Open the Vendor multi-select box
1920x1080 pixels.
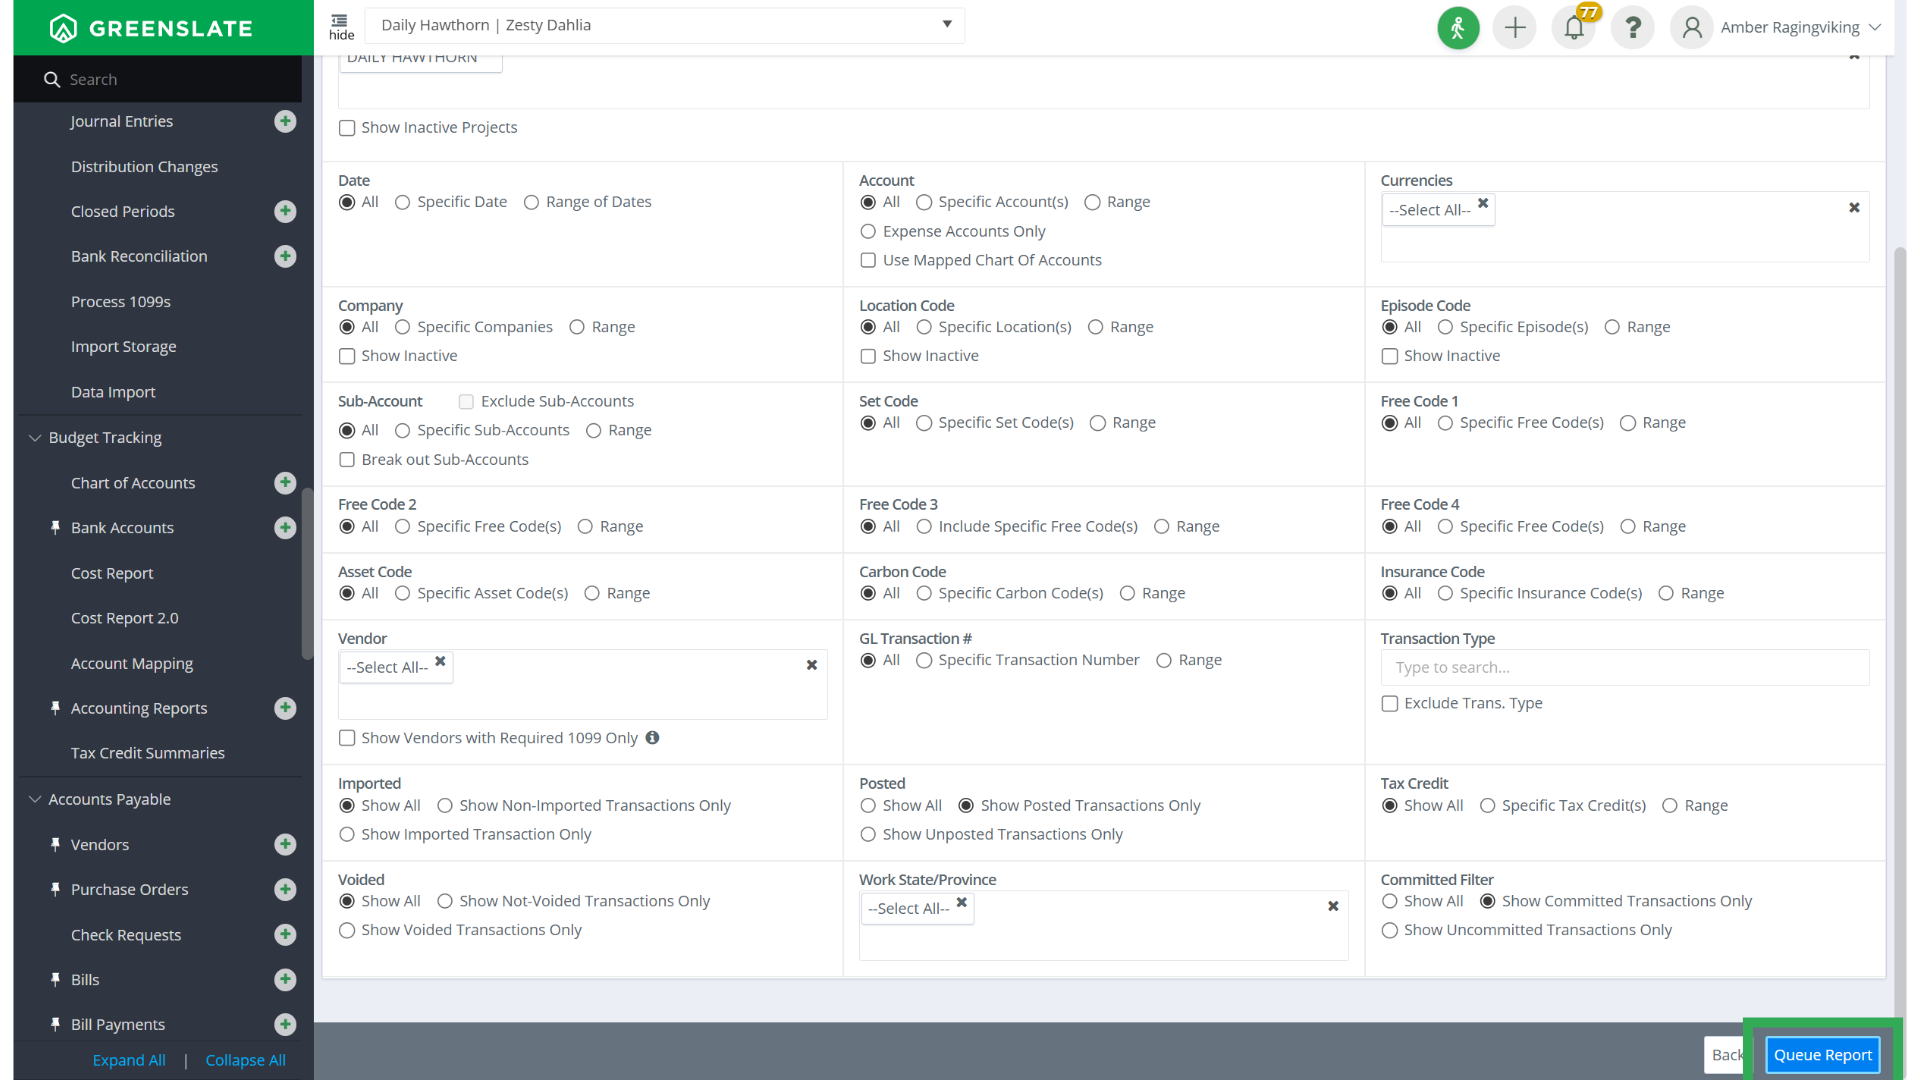pyautogui.click(x=583, y=685)
